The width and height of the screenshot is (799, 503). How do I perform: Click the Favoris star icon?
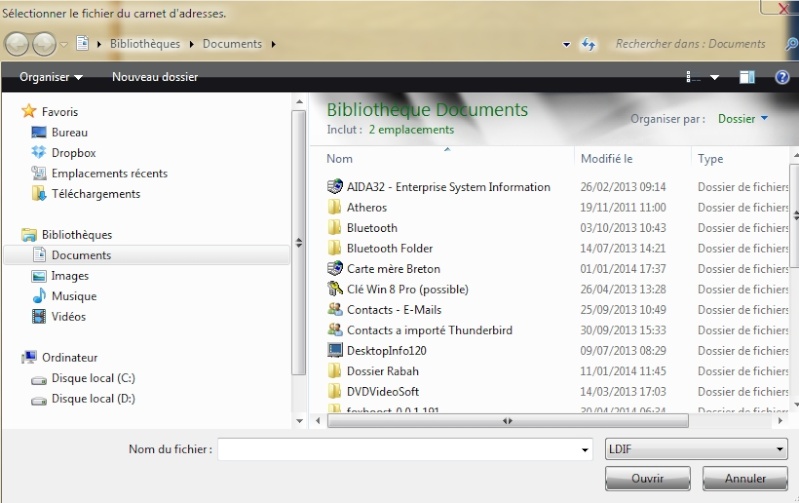tap(29, 111)
